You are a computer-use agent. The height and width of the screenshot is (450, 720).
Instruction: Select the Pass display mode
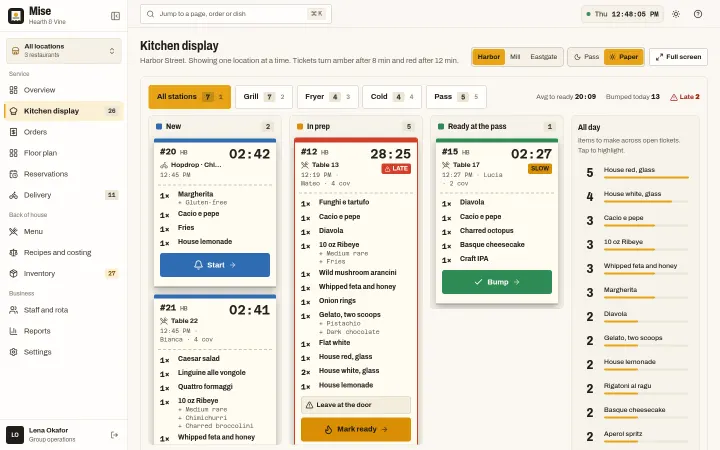pos(586,57)
